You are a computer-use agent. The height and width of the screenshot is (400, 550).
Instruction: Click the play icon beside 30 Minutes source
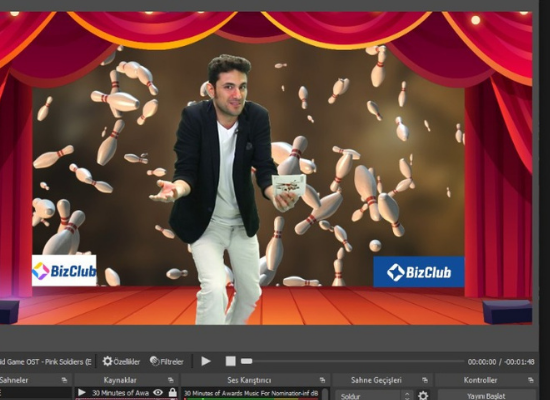pos(82,392)
